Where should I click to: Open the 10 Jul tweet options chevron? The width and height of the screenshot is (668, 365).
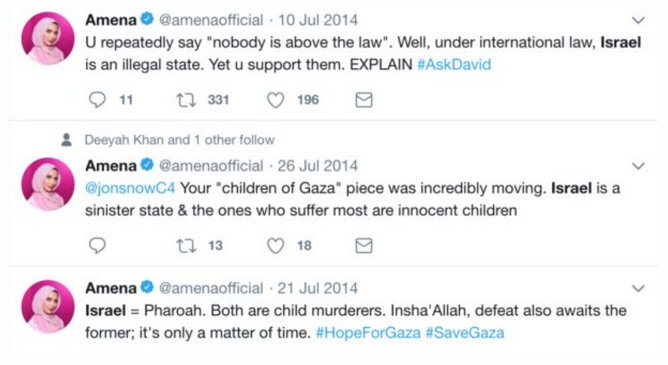[x=638, y=20]
